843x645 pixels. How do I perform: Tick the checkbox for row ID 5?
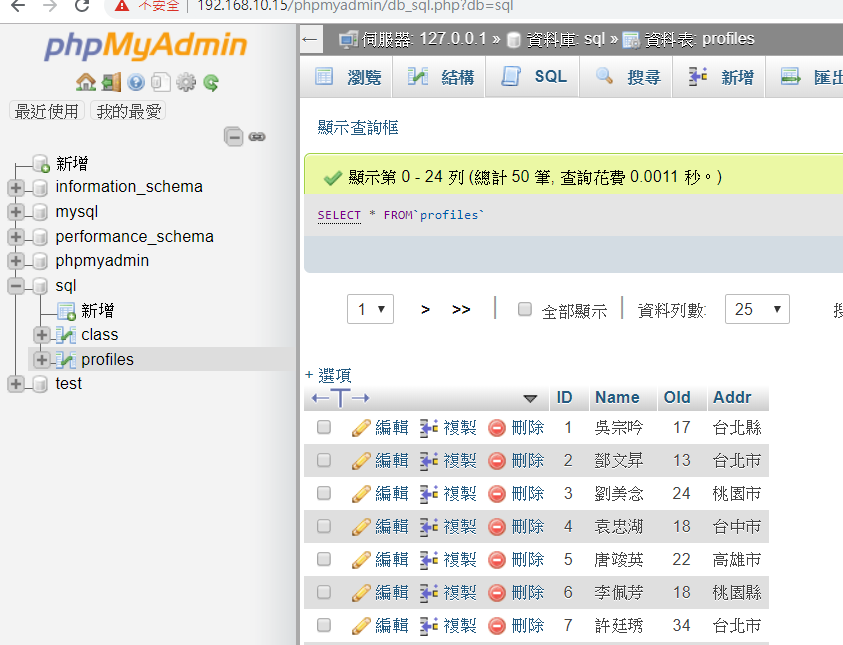click(324, 559)
